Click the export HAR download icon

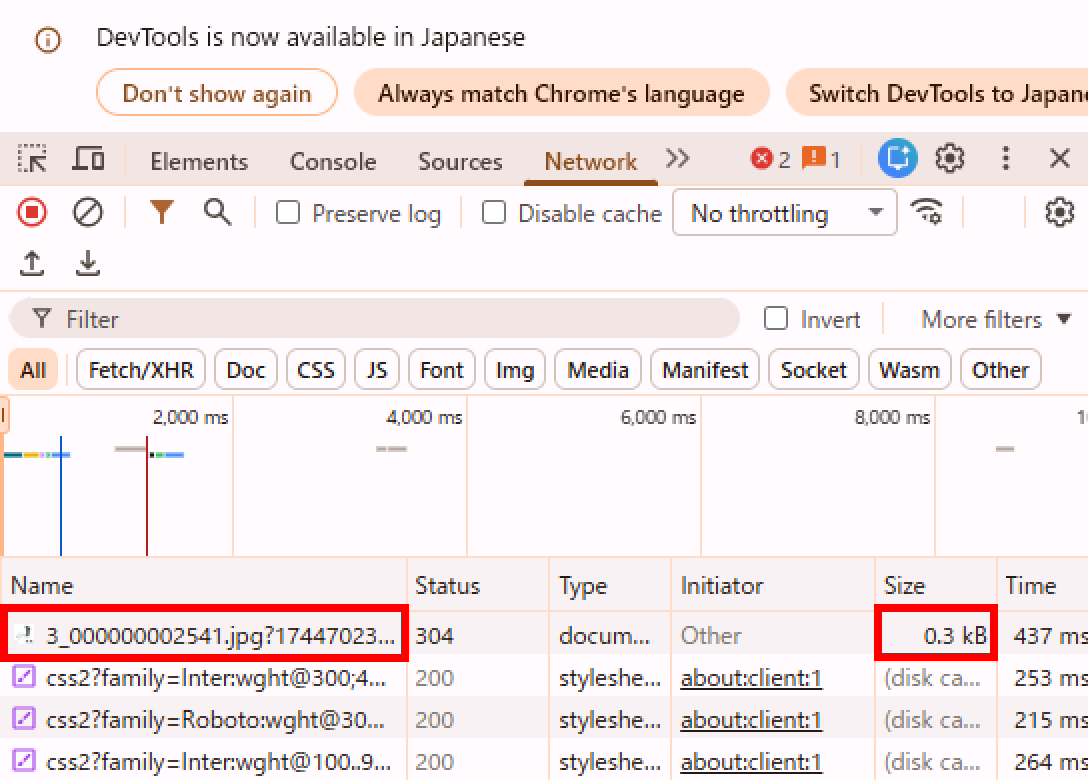tap(88, 264)
